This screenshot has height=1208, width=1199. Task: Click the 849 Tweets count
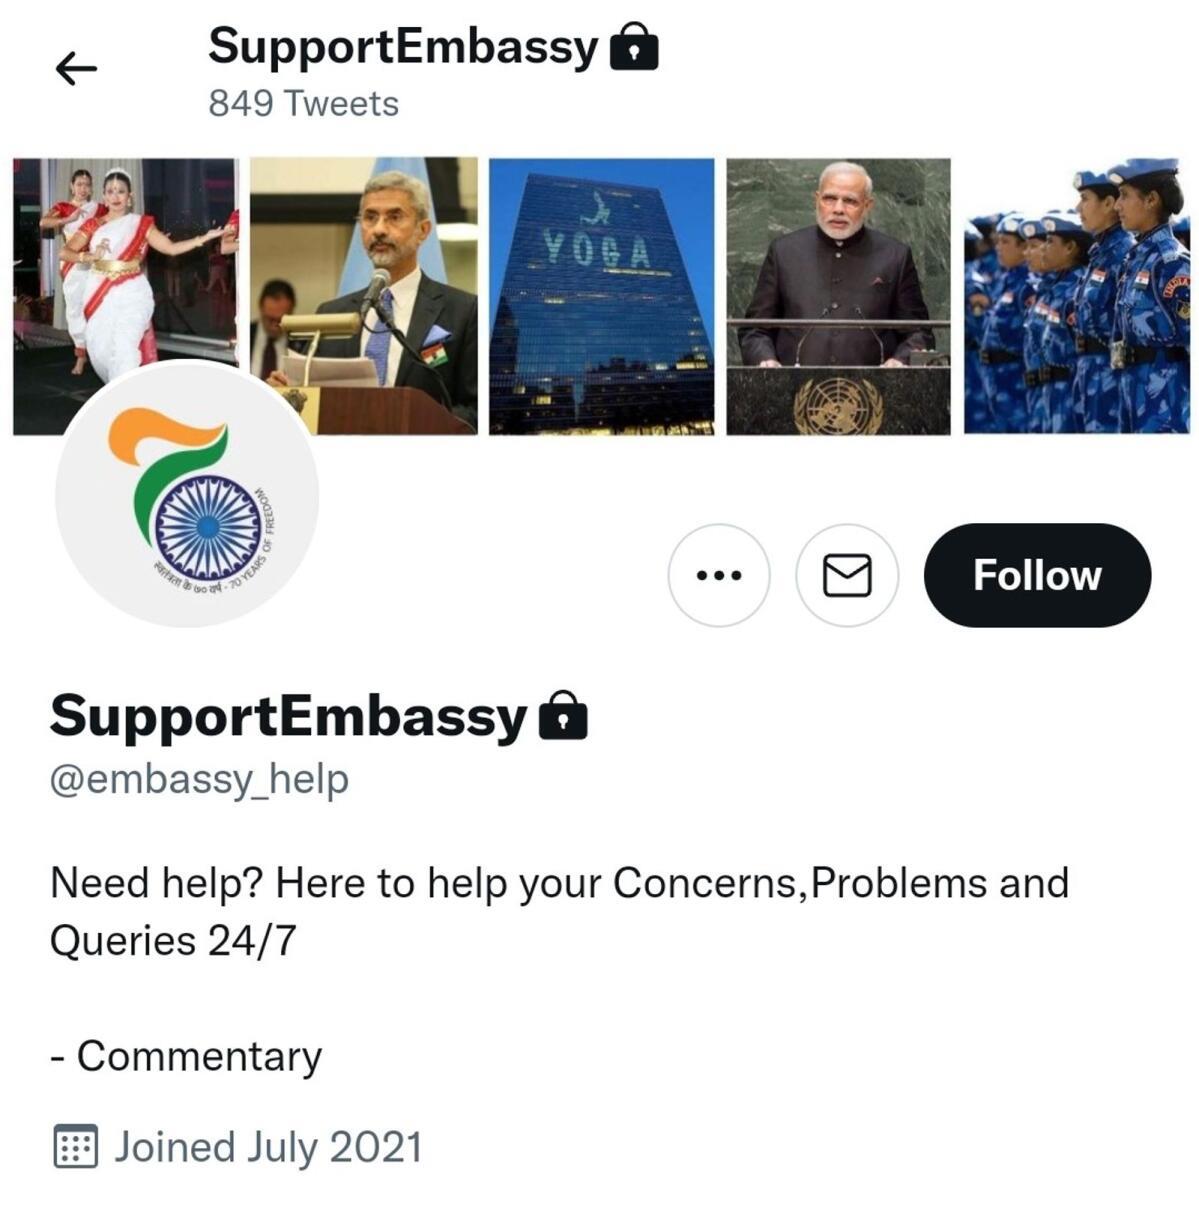click(303, 104)
